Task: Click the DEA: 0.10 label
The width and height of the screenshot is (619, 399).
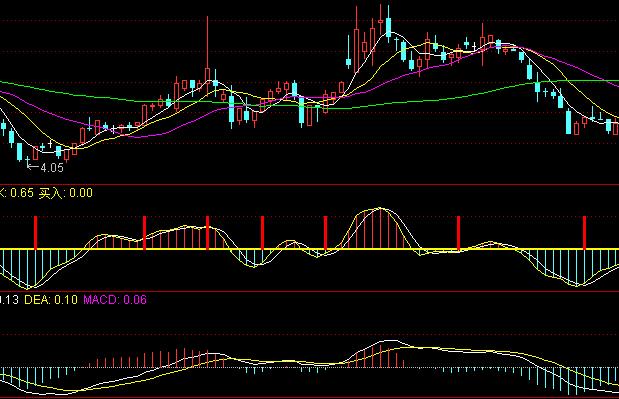Action: coord(51,300)
